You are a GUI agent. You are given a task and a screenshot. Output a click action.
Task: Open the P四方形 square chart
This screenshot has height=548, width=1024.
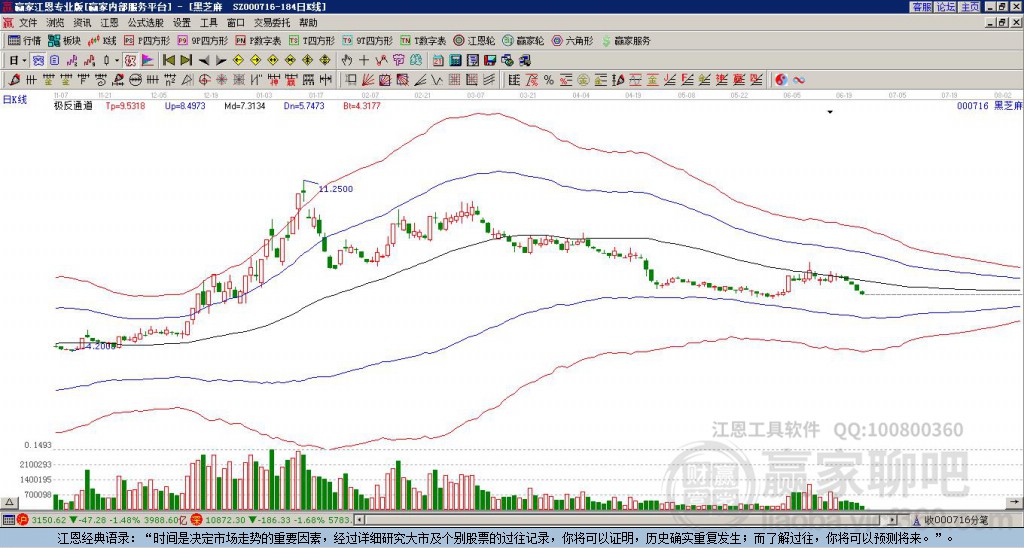(x=148, y=40)
